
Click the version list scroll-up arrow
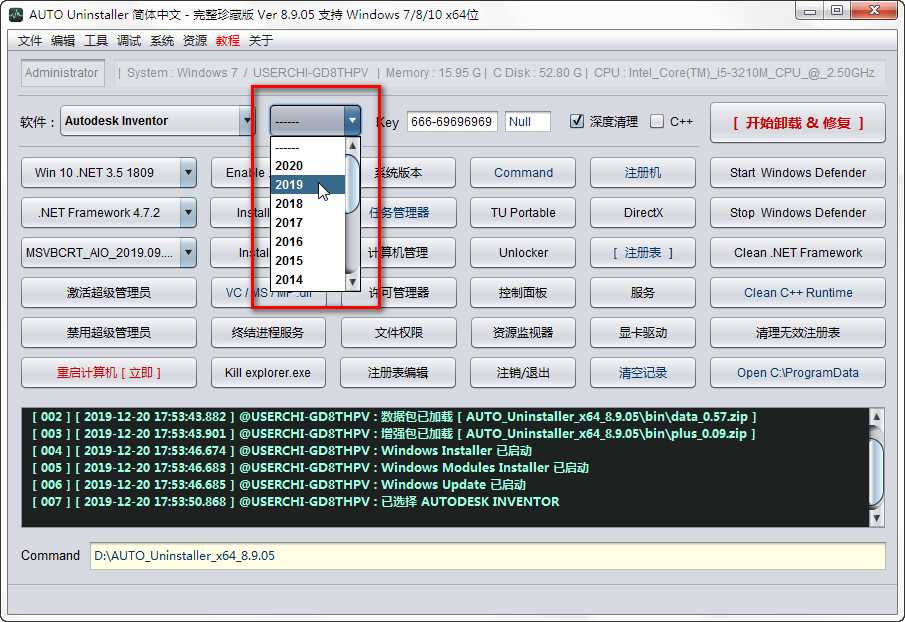[x=352, y=146]
